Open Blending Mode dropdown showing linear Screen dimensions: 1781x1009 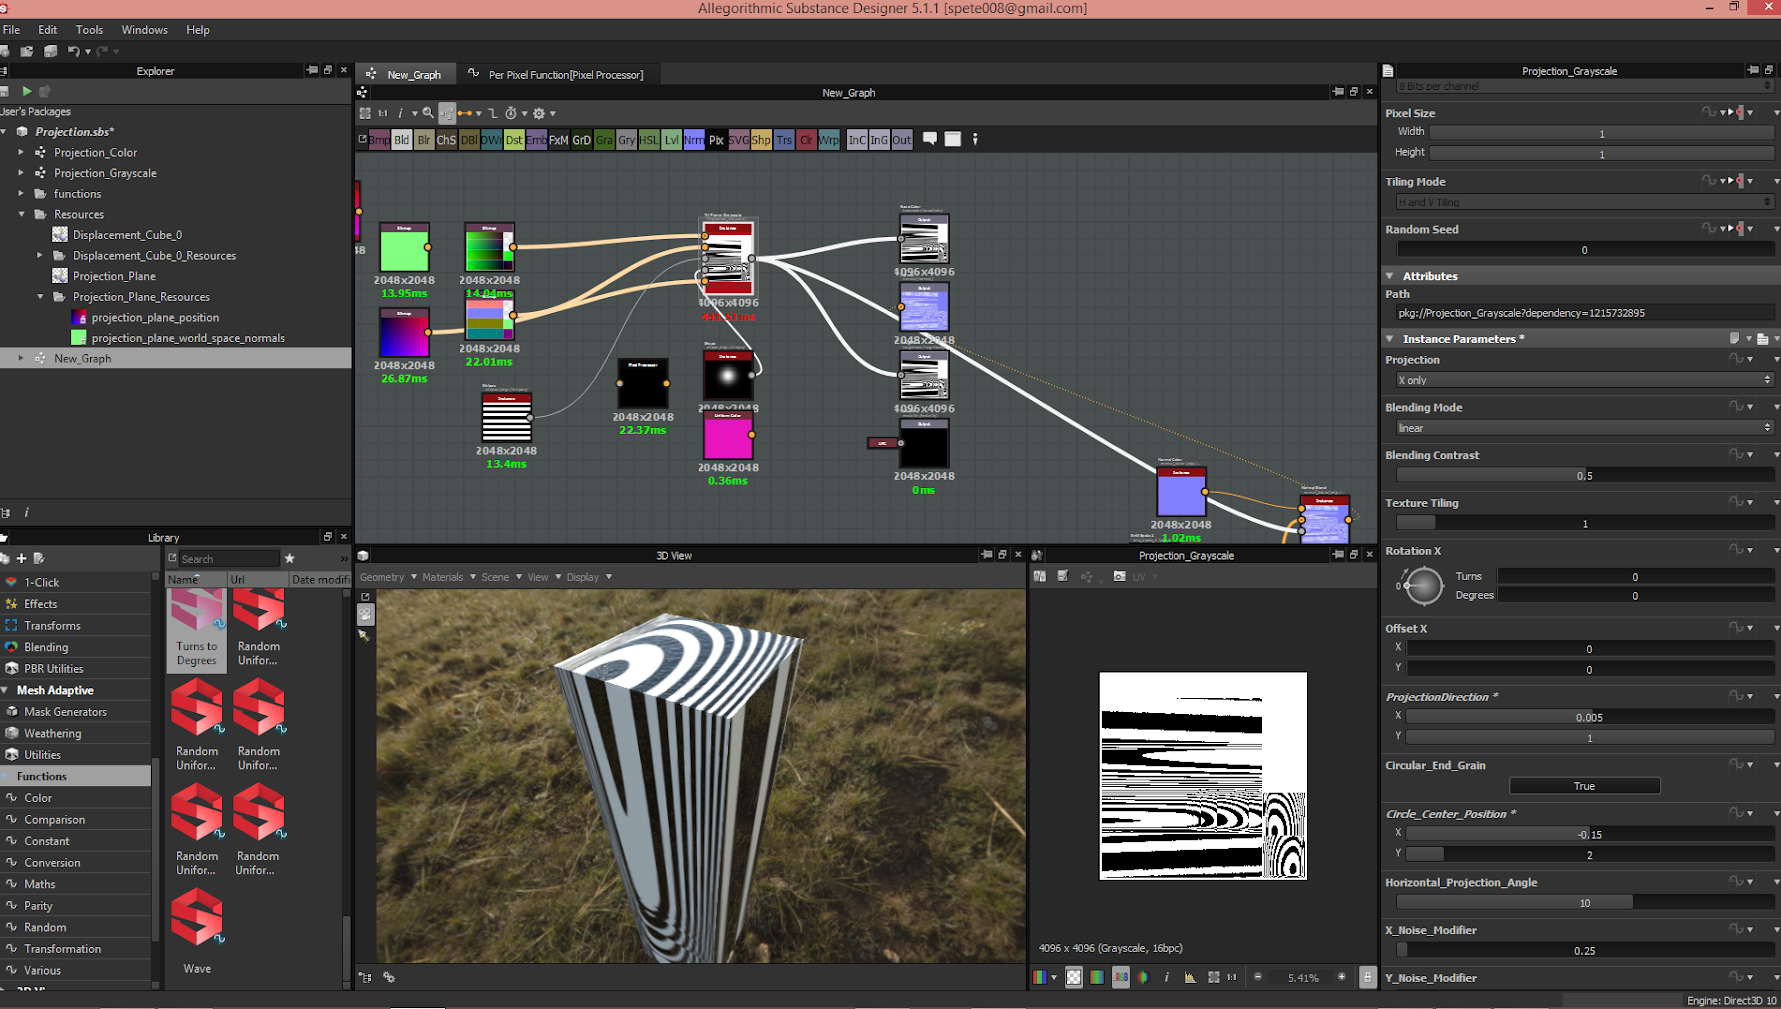click(1584, 428)
